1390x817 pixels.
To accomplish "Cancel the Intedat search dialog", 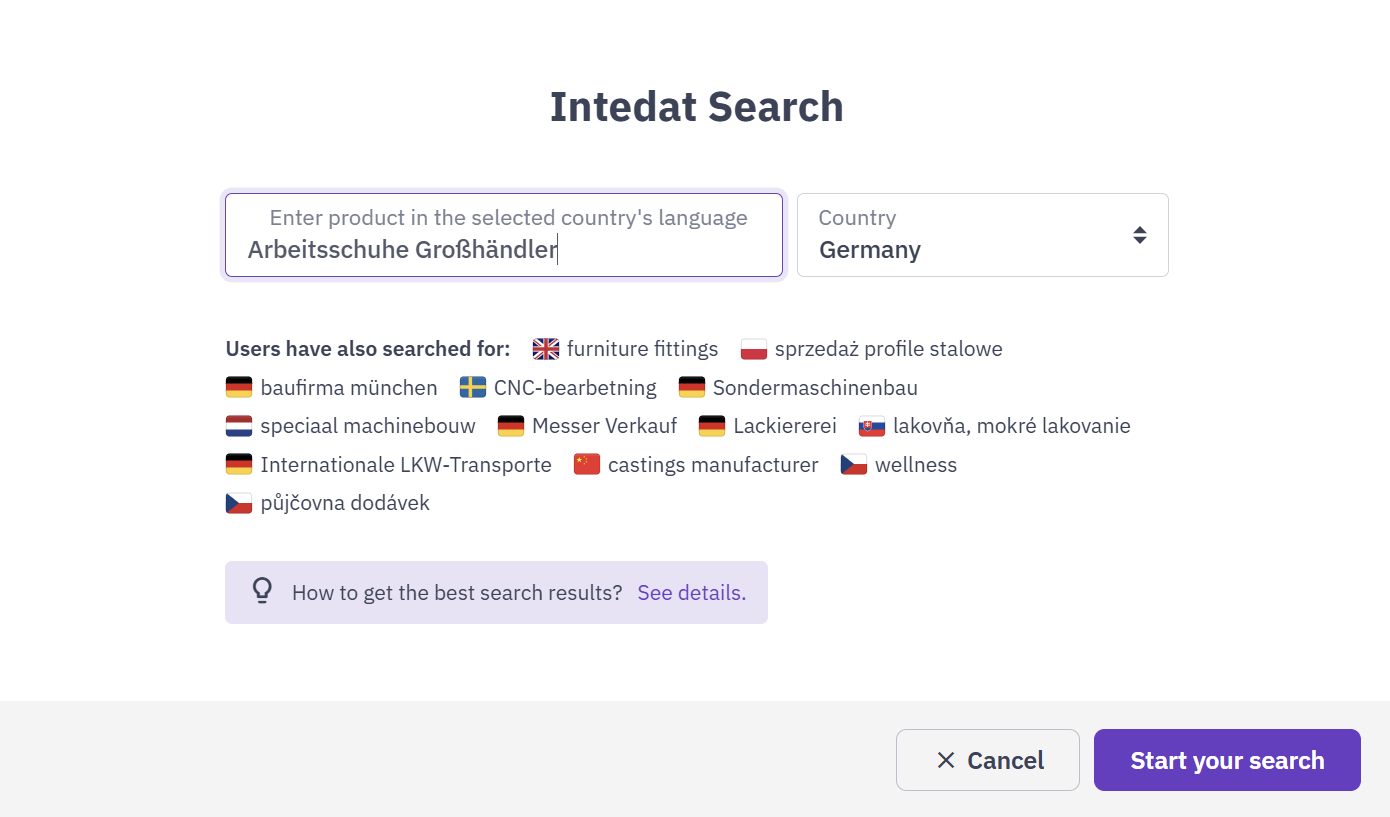I will coord(988,760).
